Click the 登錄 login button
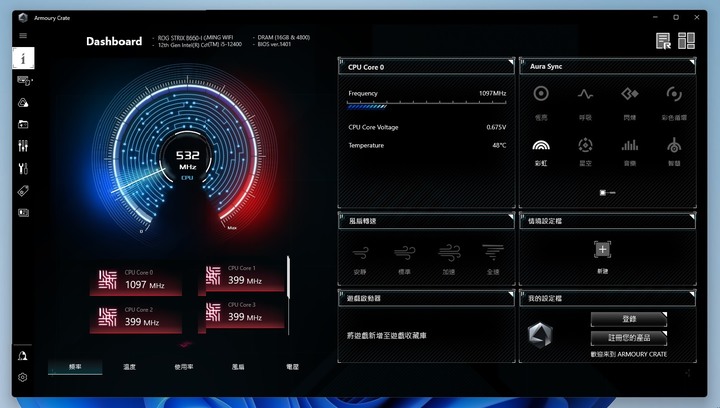Viewport: 720px width, 408px height. tap(629, 319)
